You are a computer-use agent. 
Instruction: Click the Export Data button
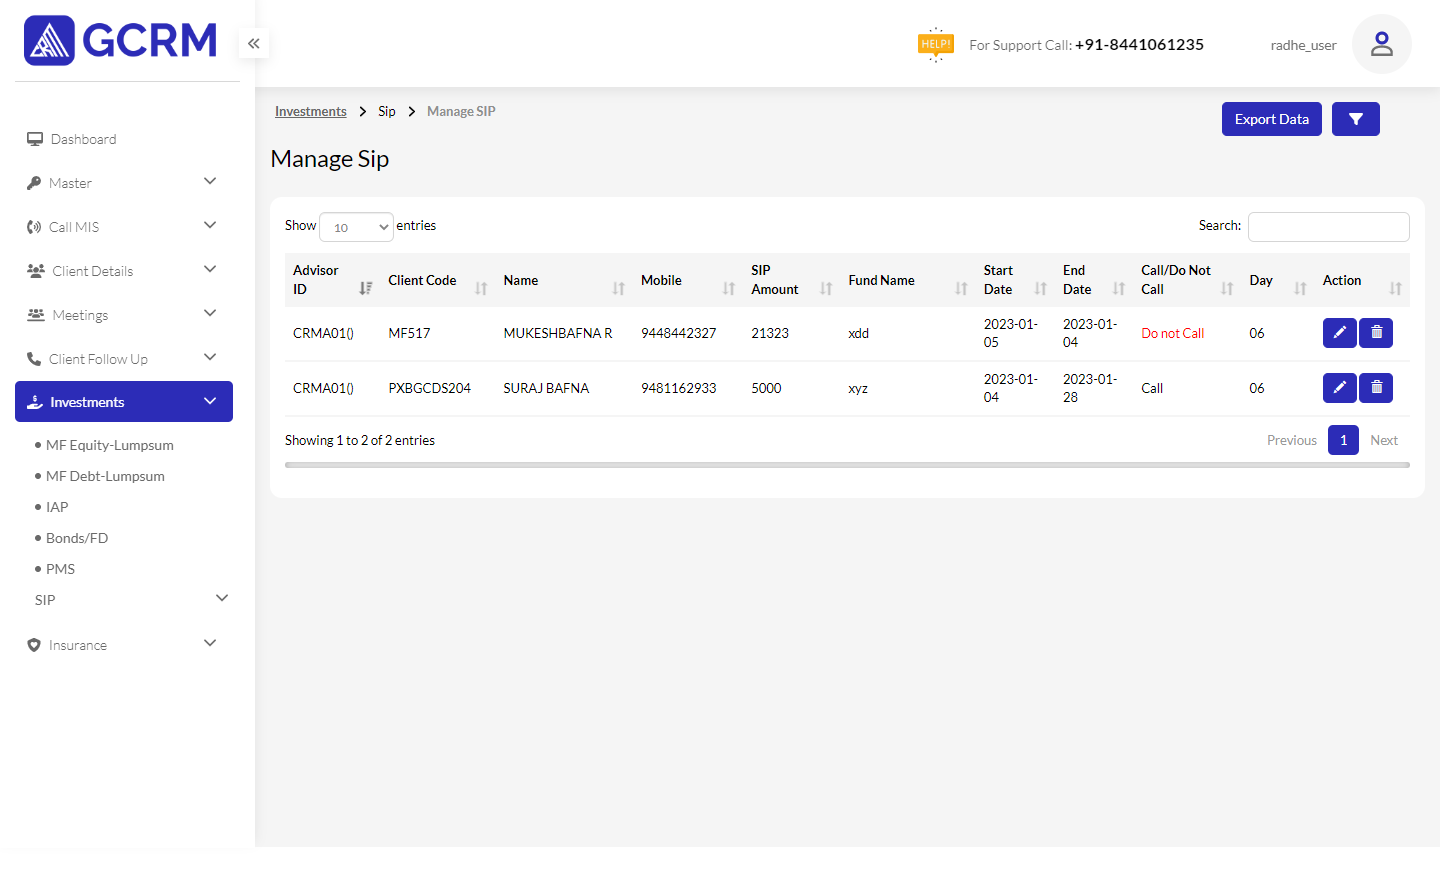[x=1271, y=118]
